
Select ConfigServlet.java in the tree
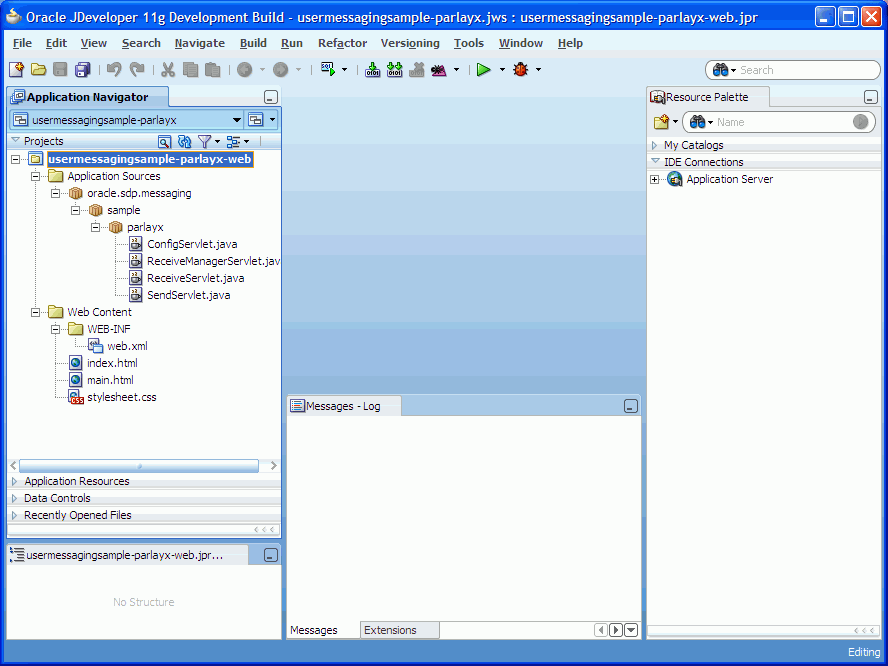192,244
